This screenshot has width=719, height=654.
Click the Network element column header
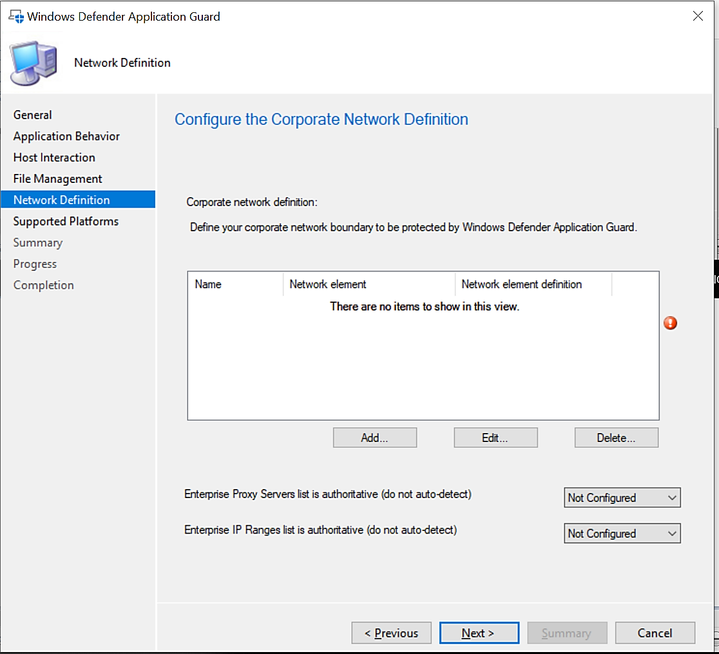point(369,284)
